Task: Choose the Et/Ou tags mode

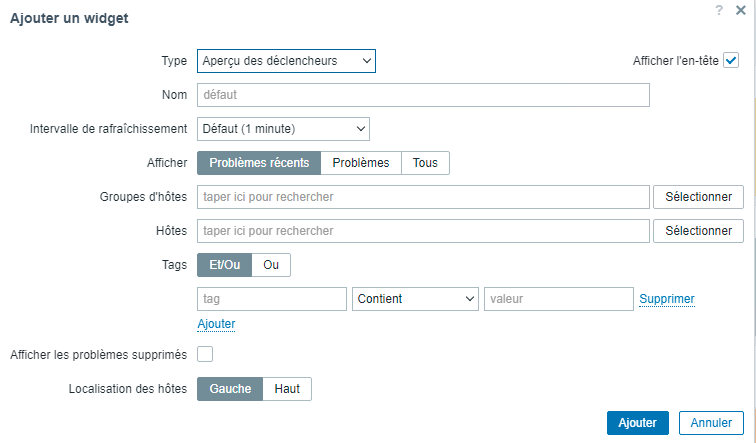Action: tap(224, 265)
